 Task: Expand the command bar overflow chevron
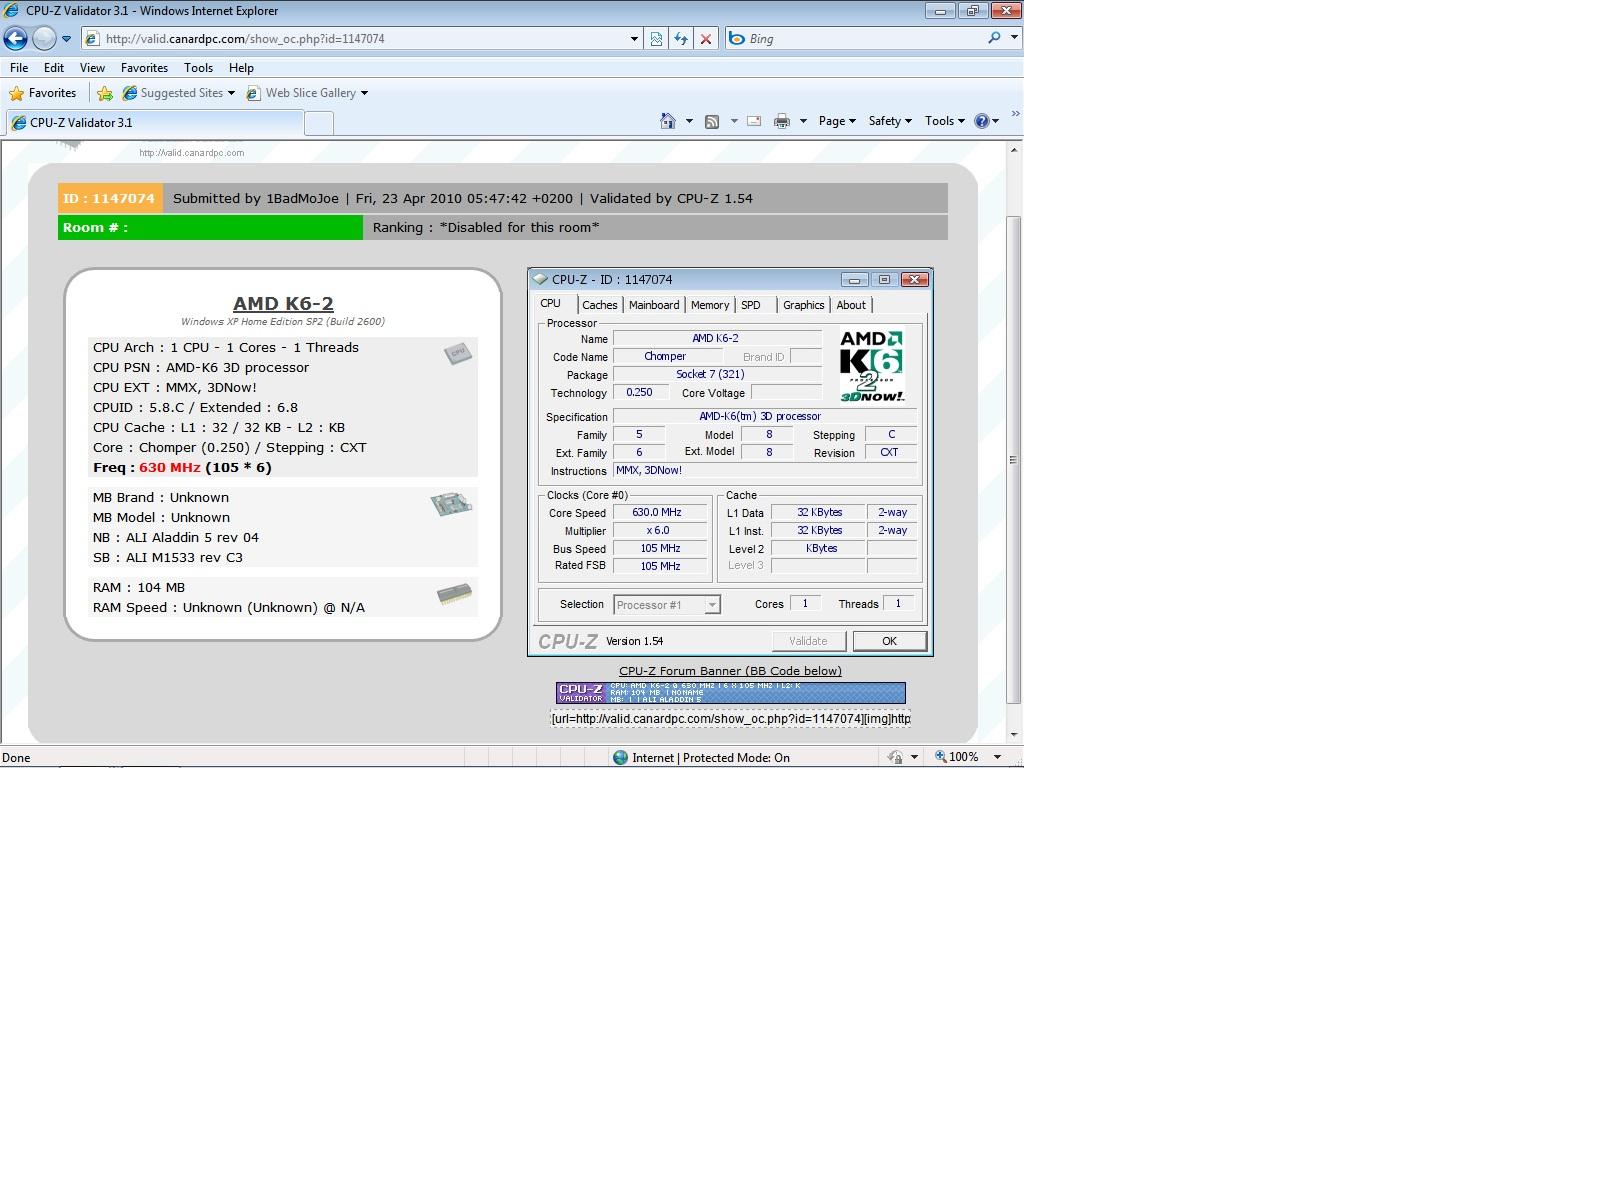1016,114
